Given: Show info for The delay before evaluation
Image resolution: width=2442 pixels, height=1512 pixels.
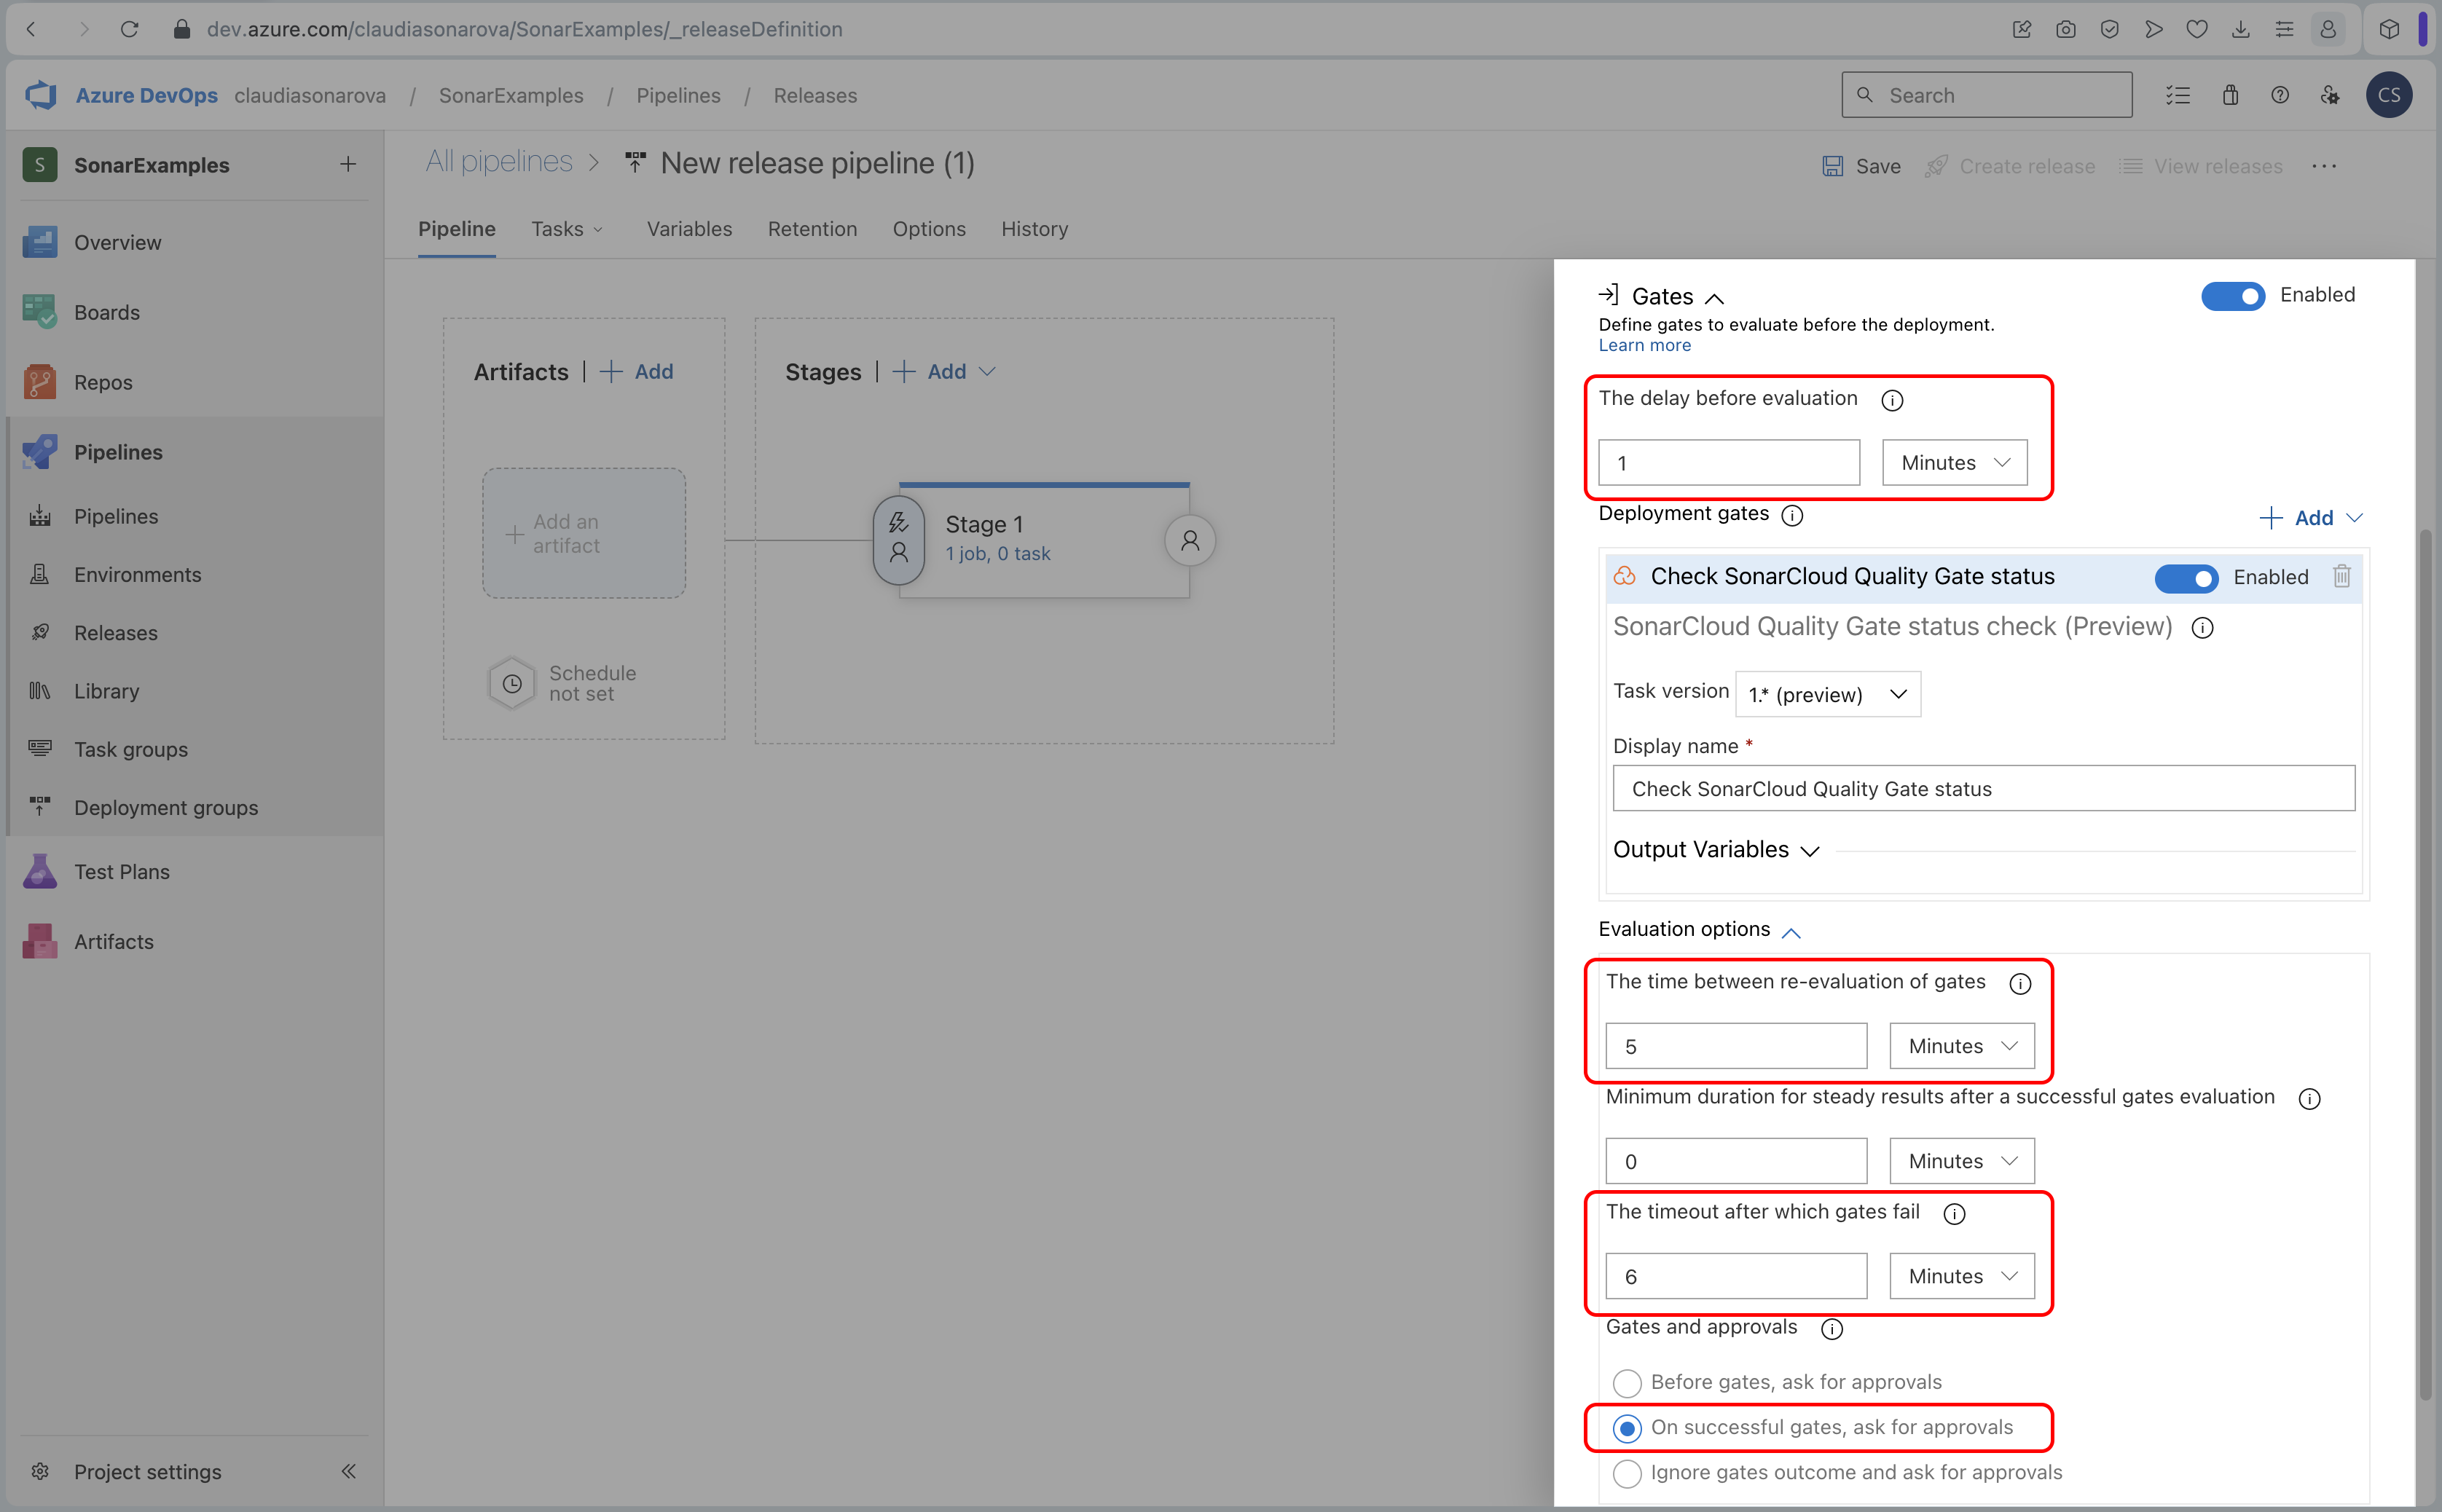Looking at the screenshot, I should tap(1892, 400).
